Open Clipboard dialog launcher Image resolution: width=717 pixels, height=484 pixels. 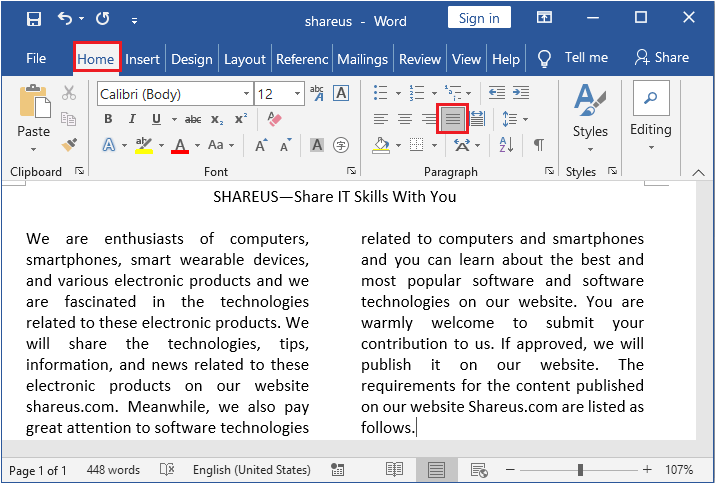coord(80,171)
